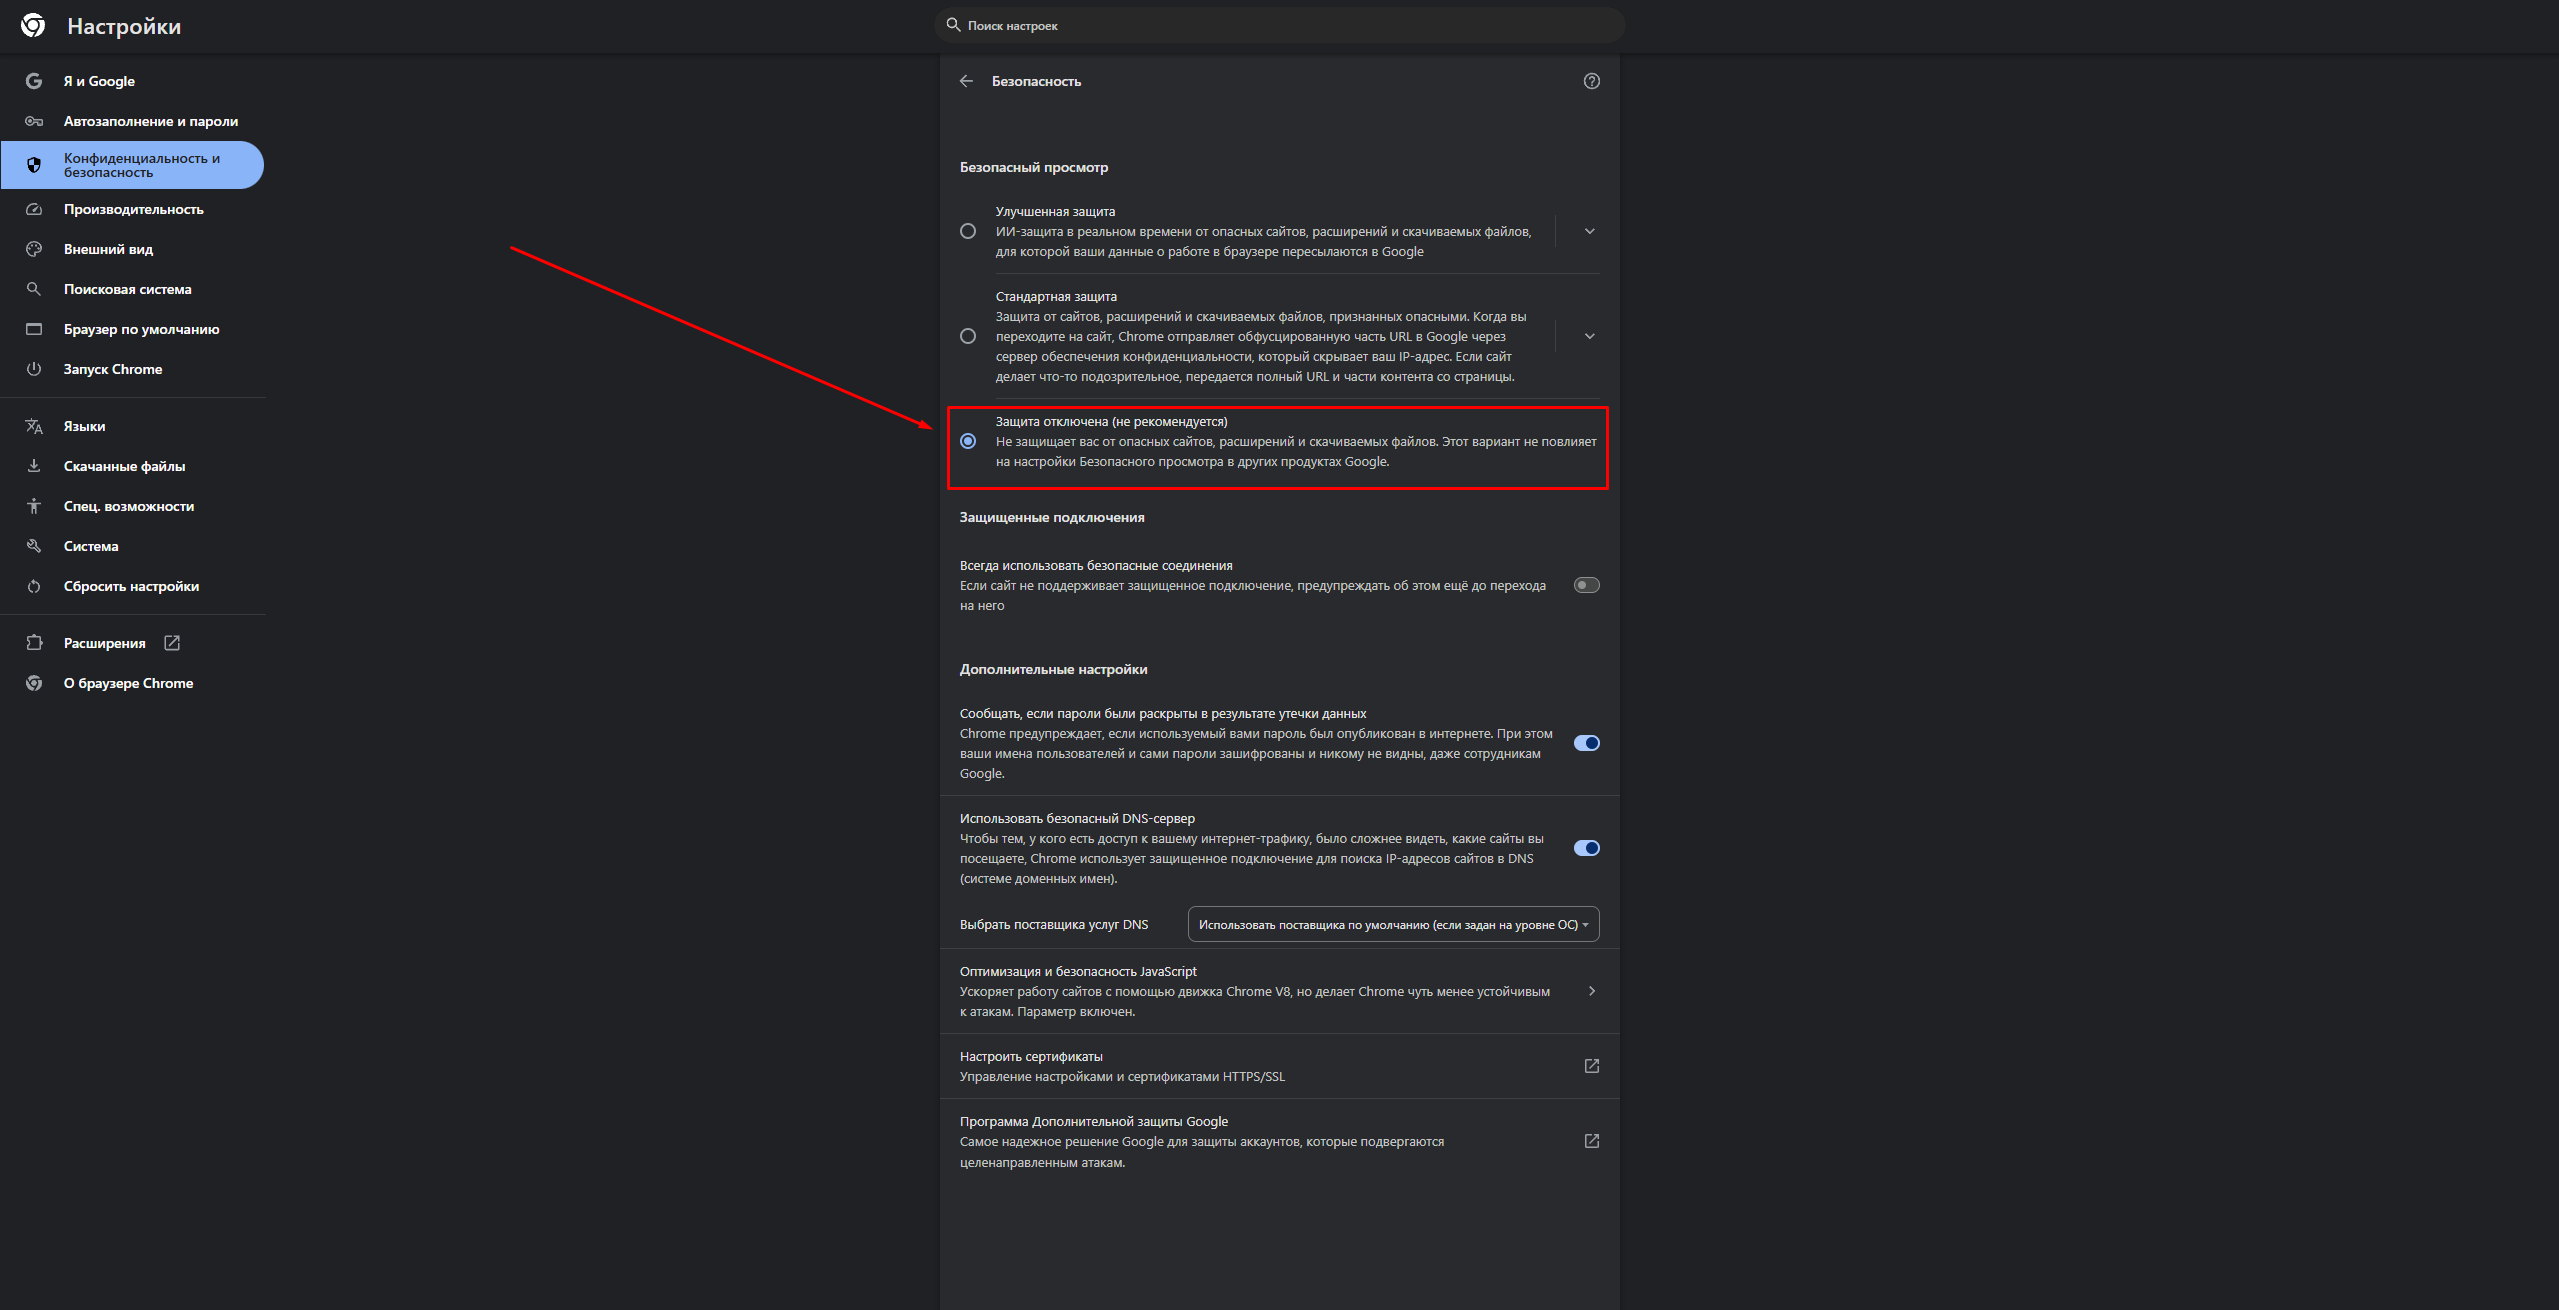Click the Поиск настроек search field
Viewport: 2559px width, 1310px height.
coord(1280,25)
